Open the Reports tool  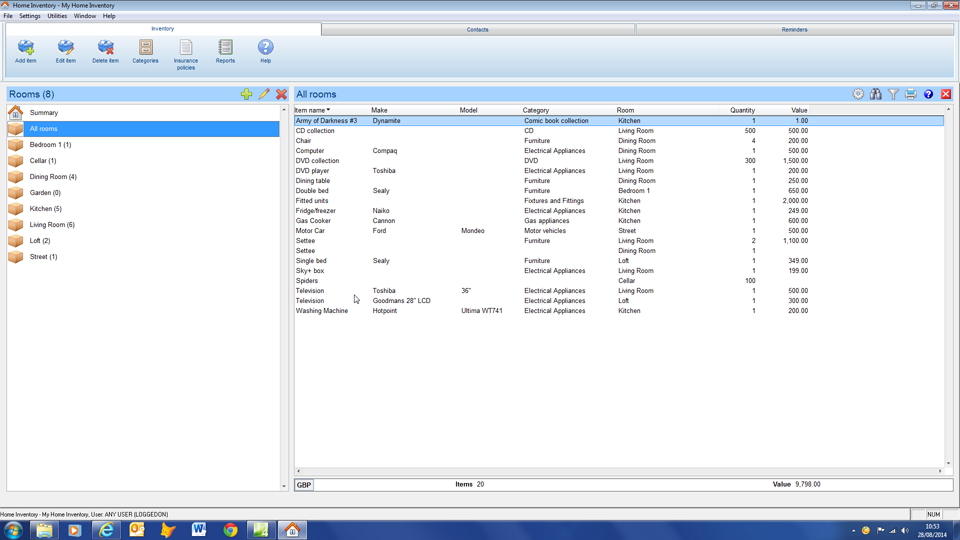[x=225, y=51]
